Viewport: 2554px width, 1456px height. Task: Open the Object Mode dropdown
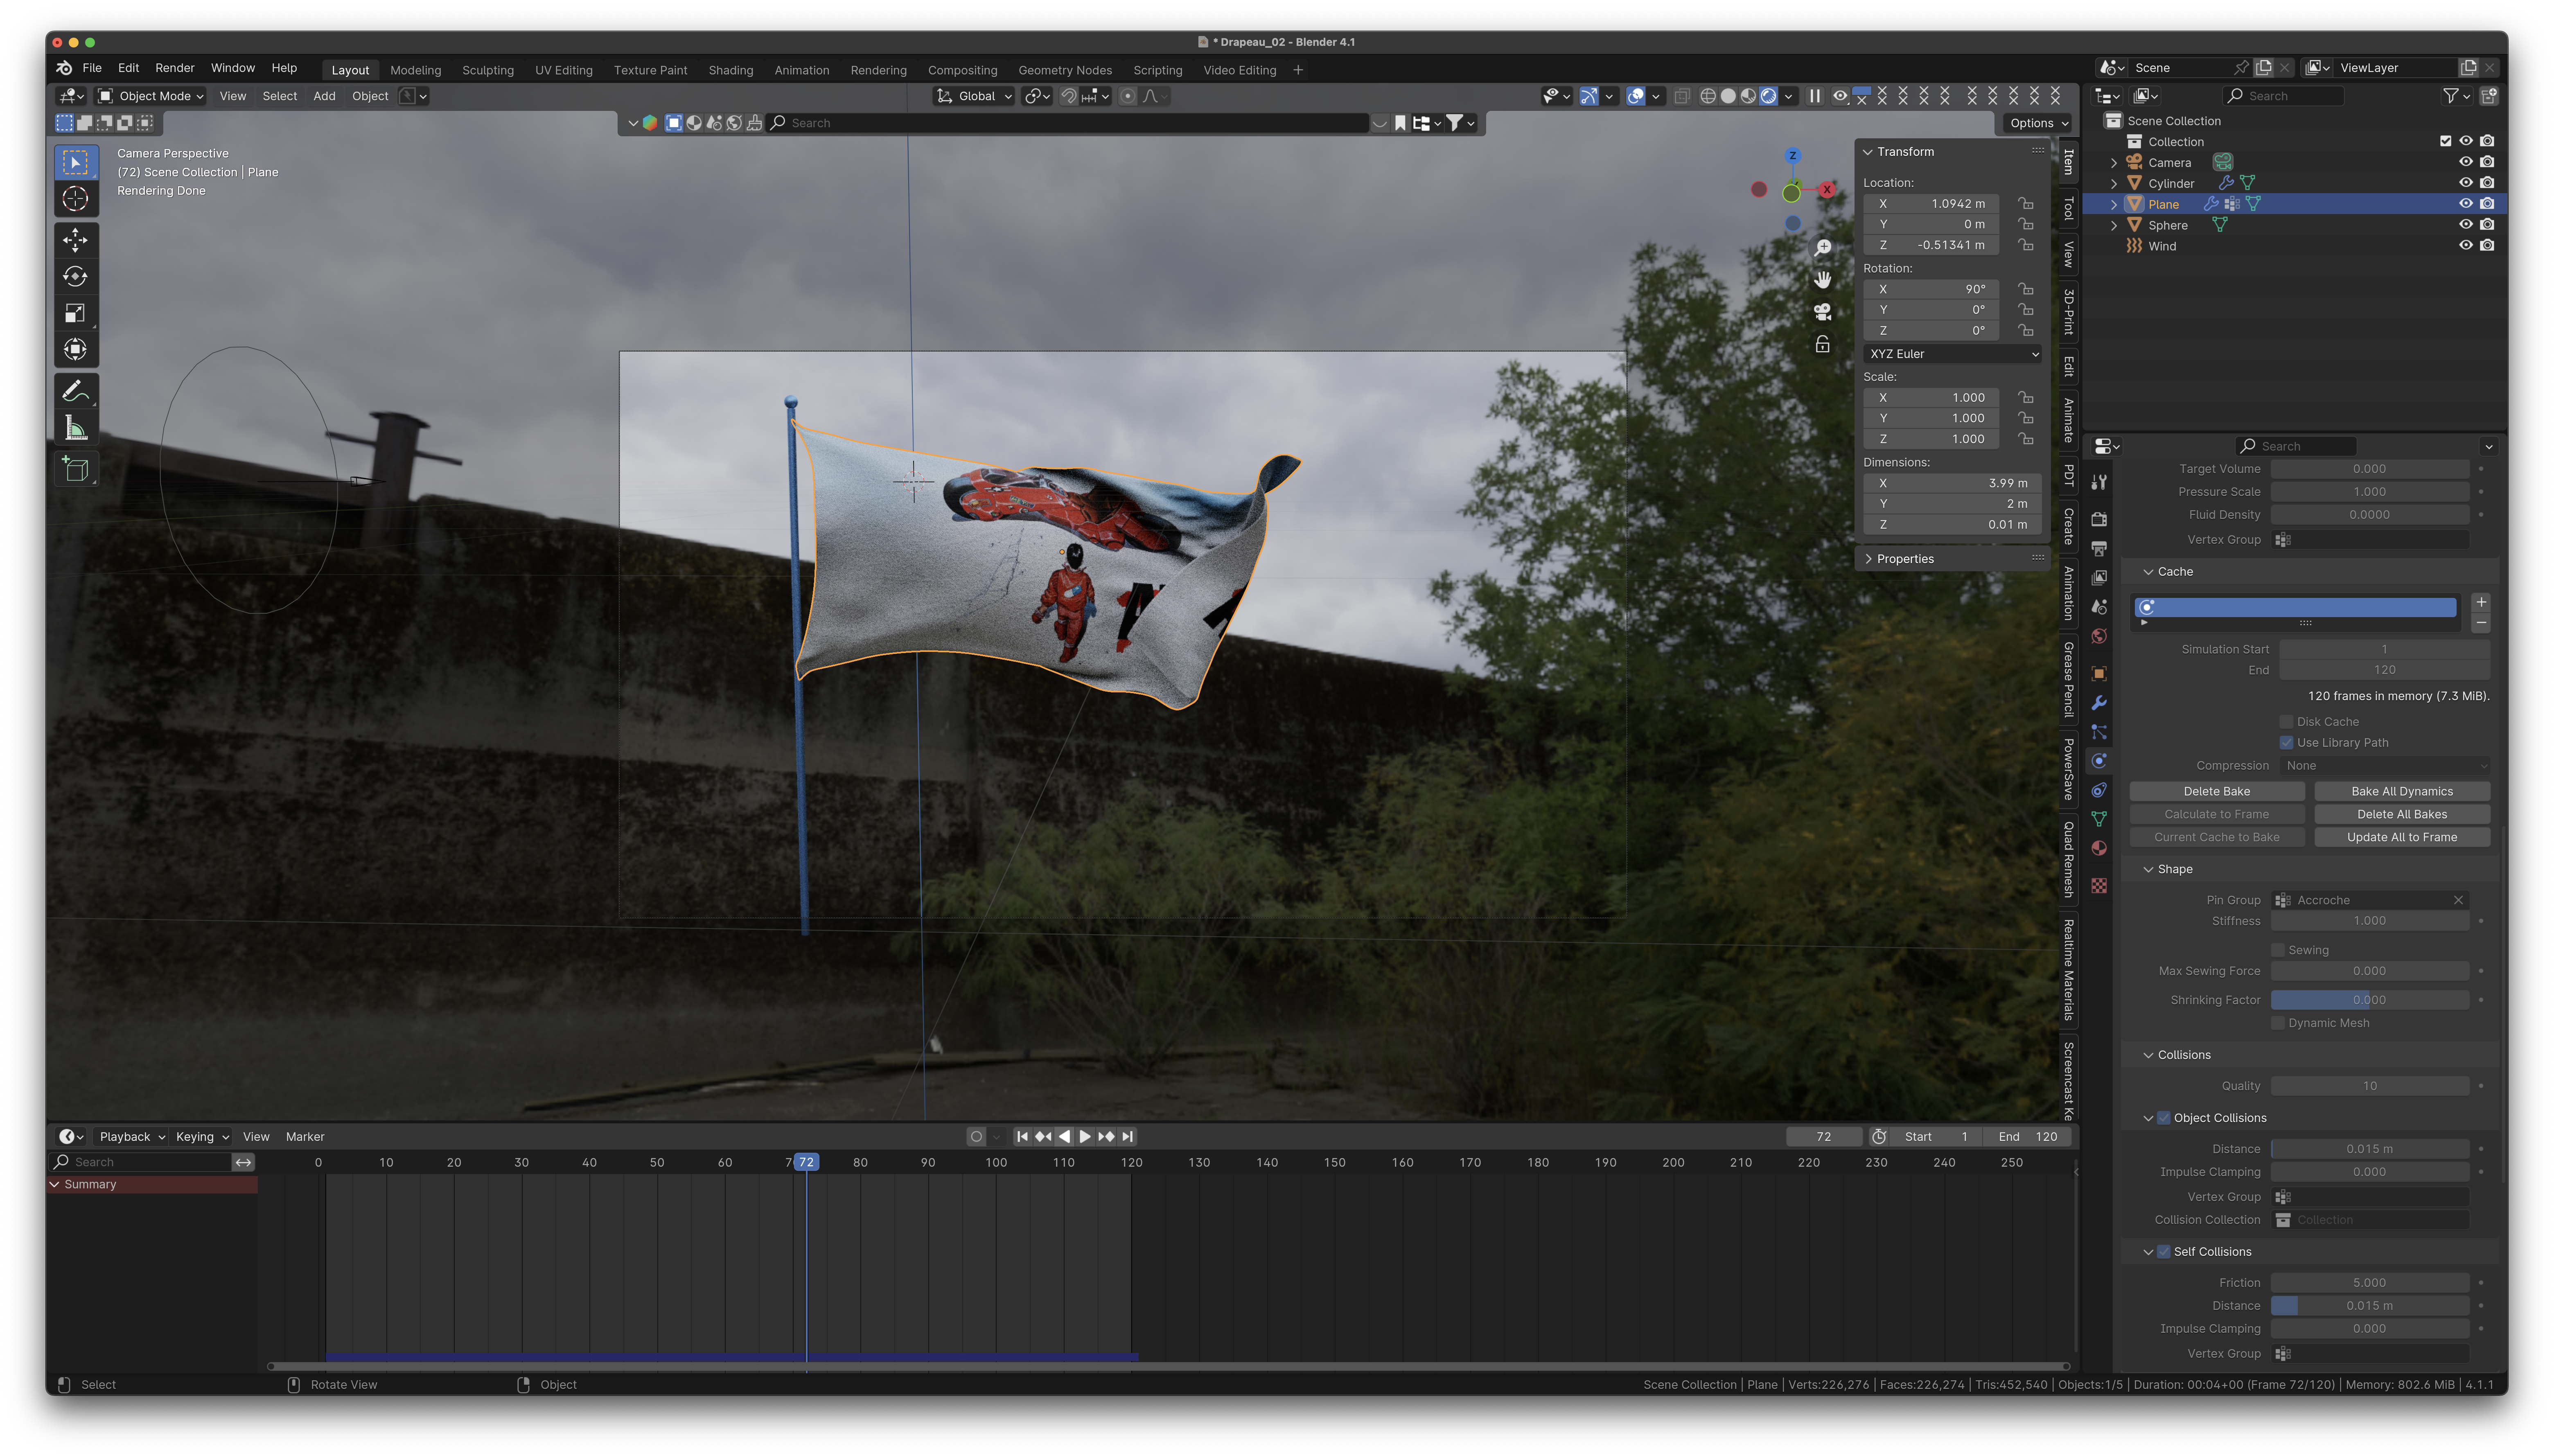tap(152, 96)
